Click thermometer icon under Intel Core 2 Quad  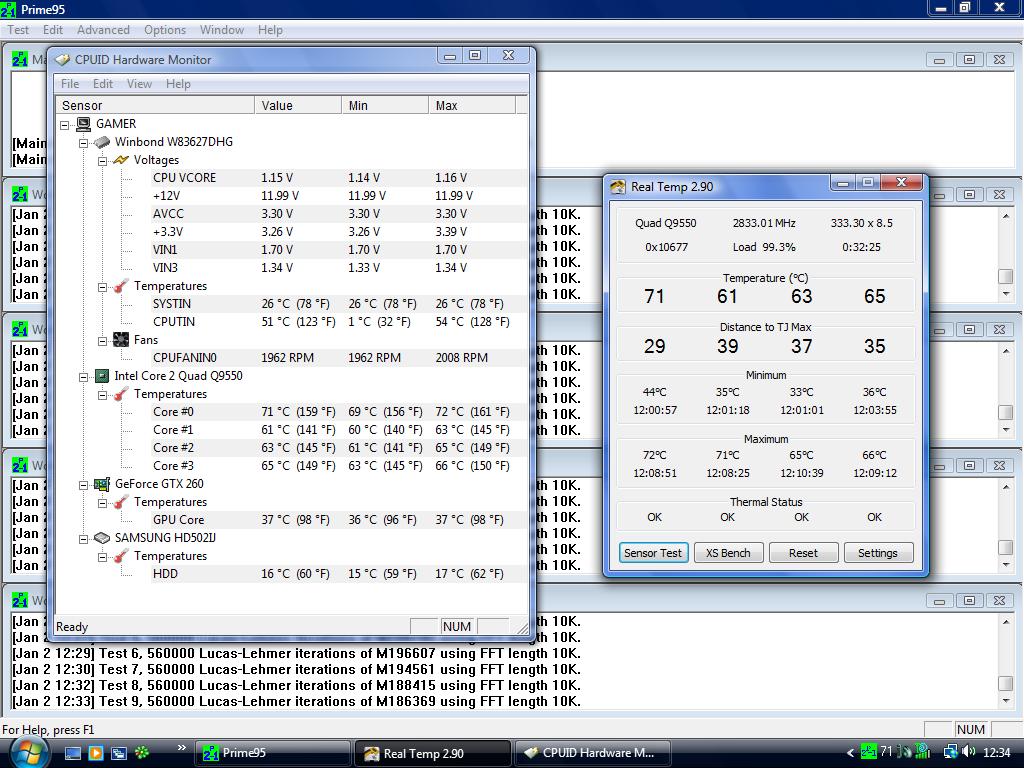121,394
